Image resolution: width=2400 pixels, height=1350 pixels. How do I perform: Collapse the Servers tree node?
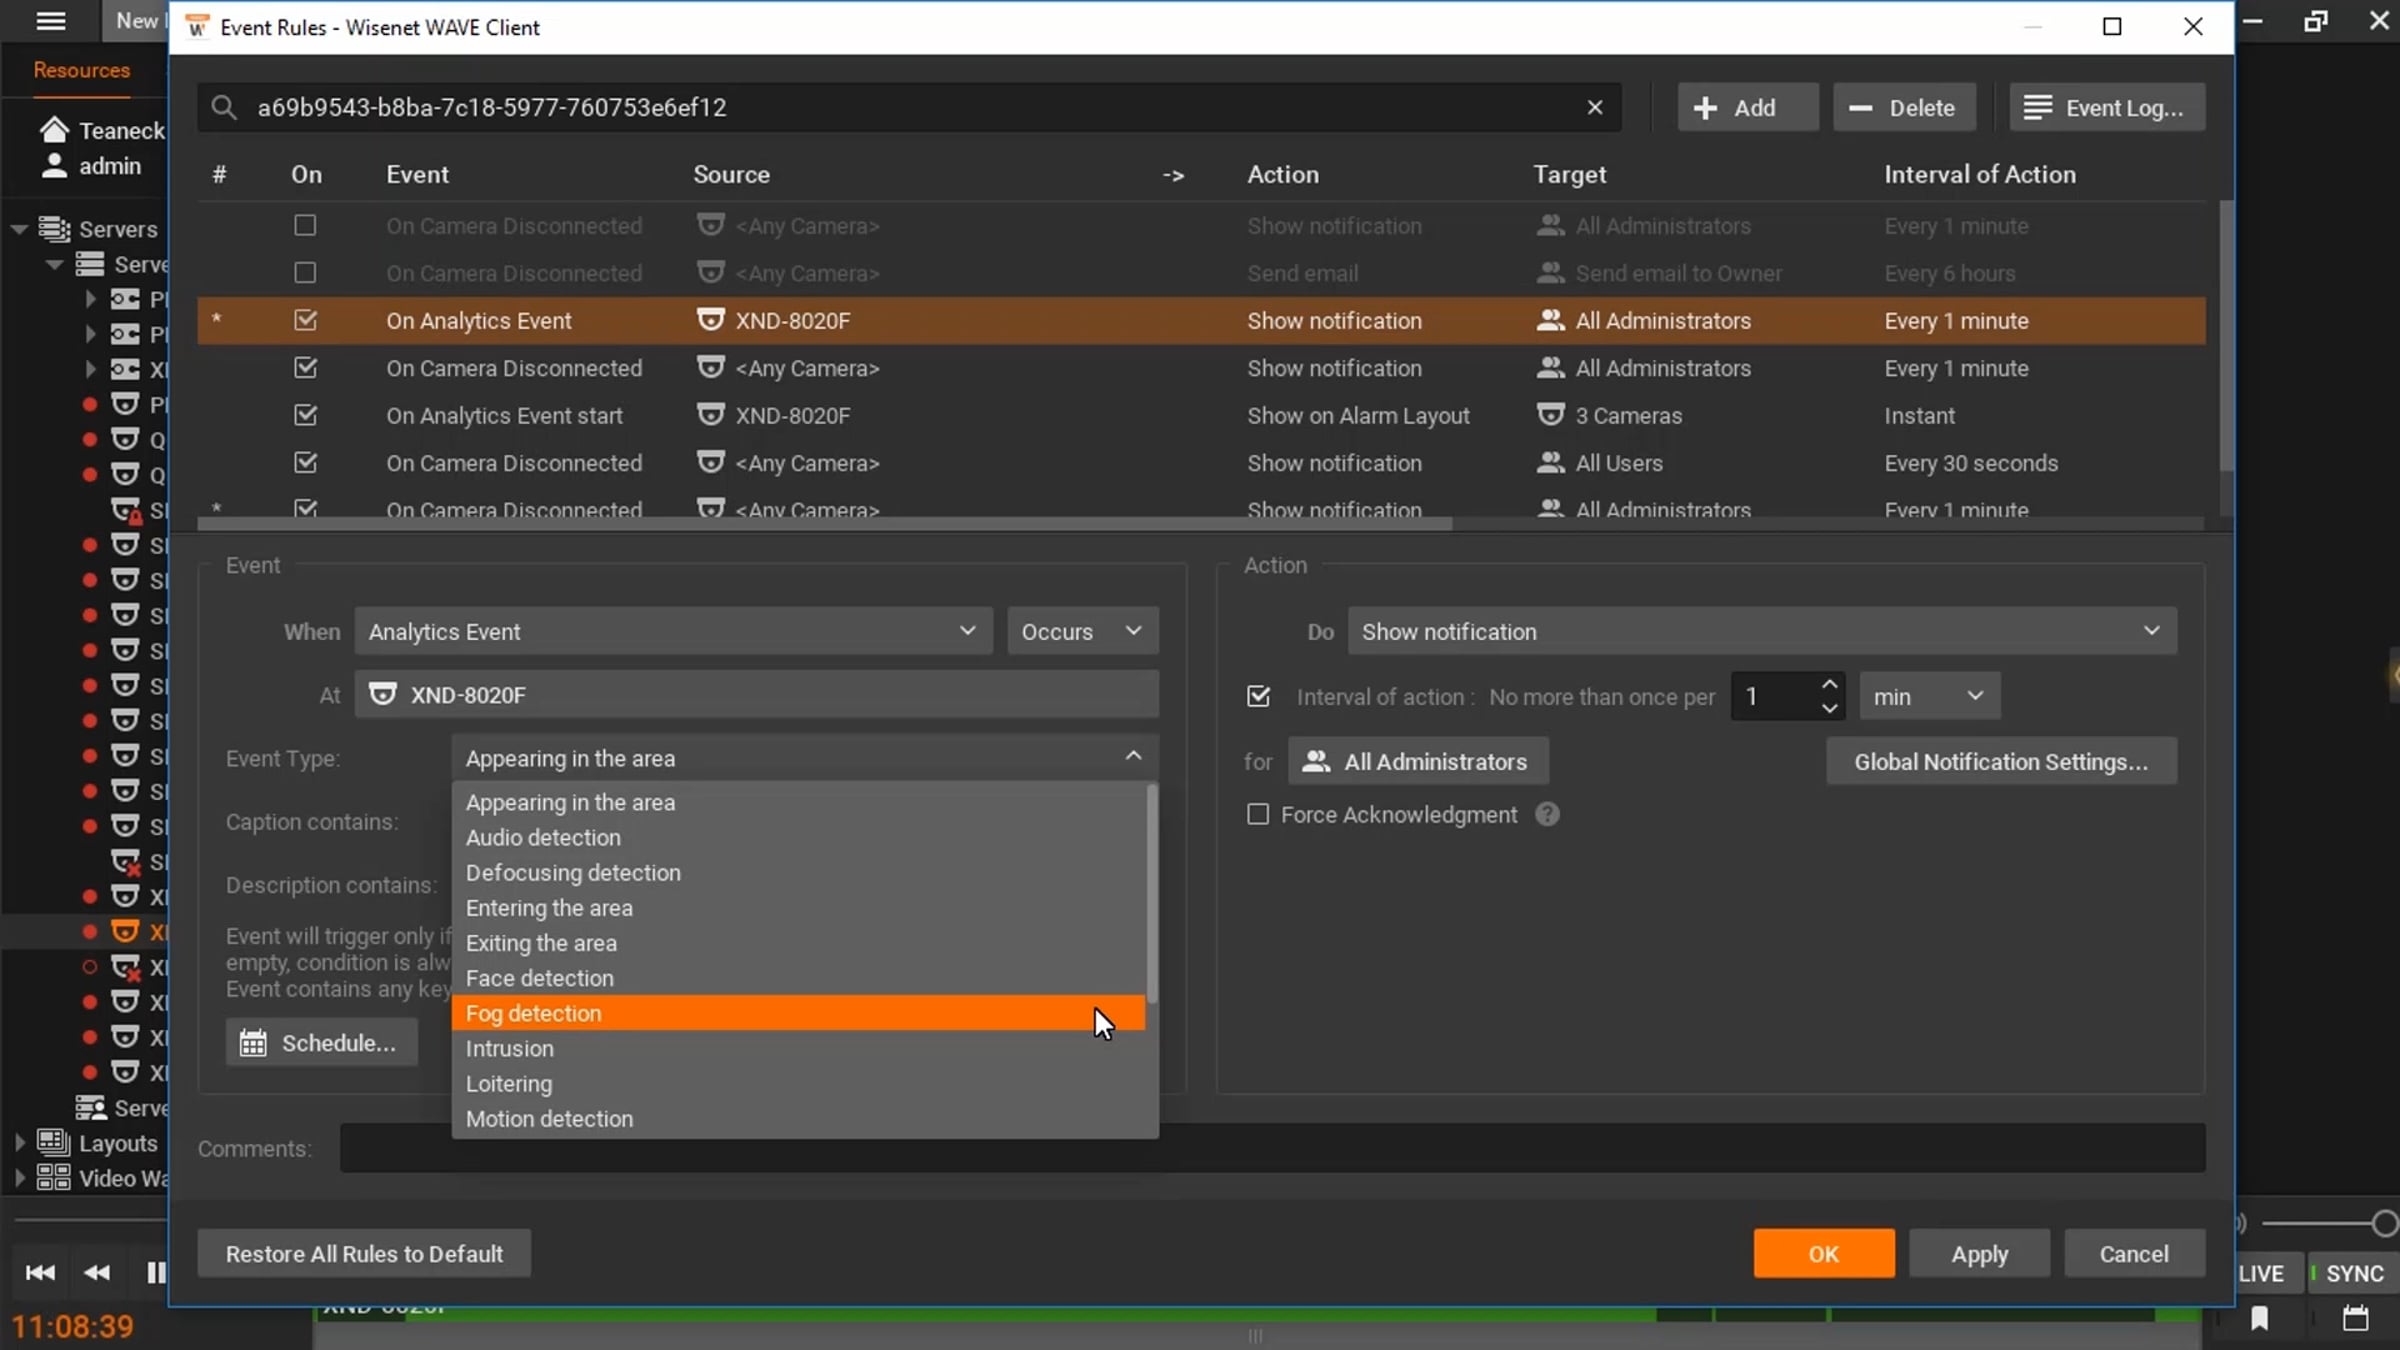coord(19,229)
